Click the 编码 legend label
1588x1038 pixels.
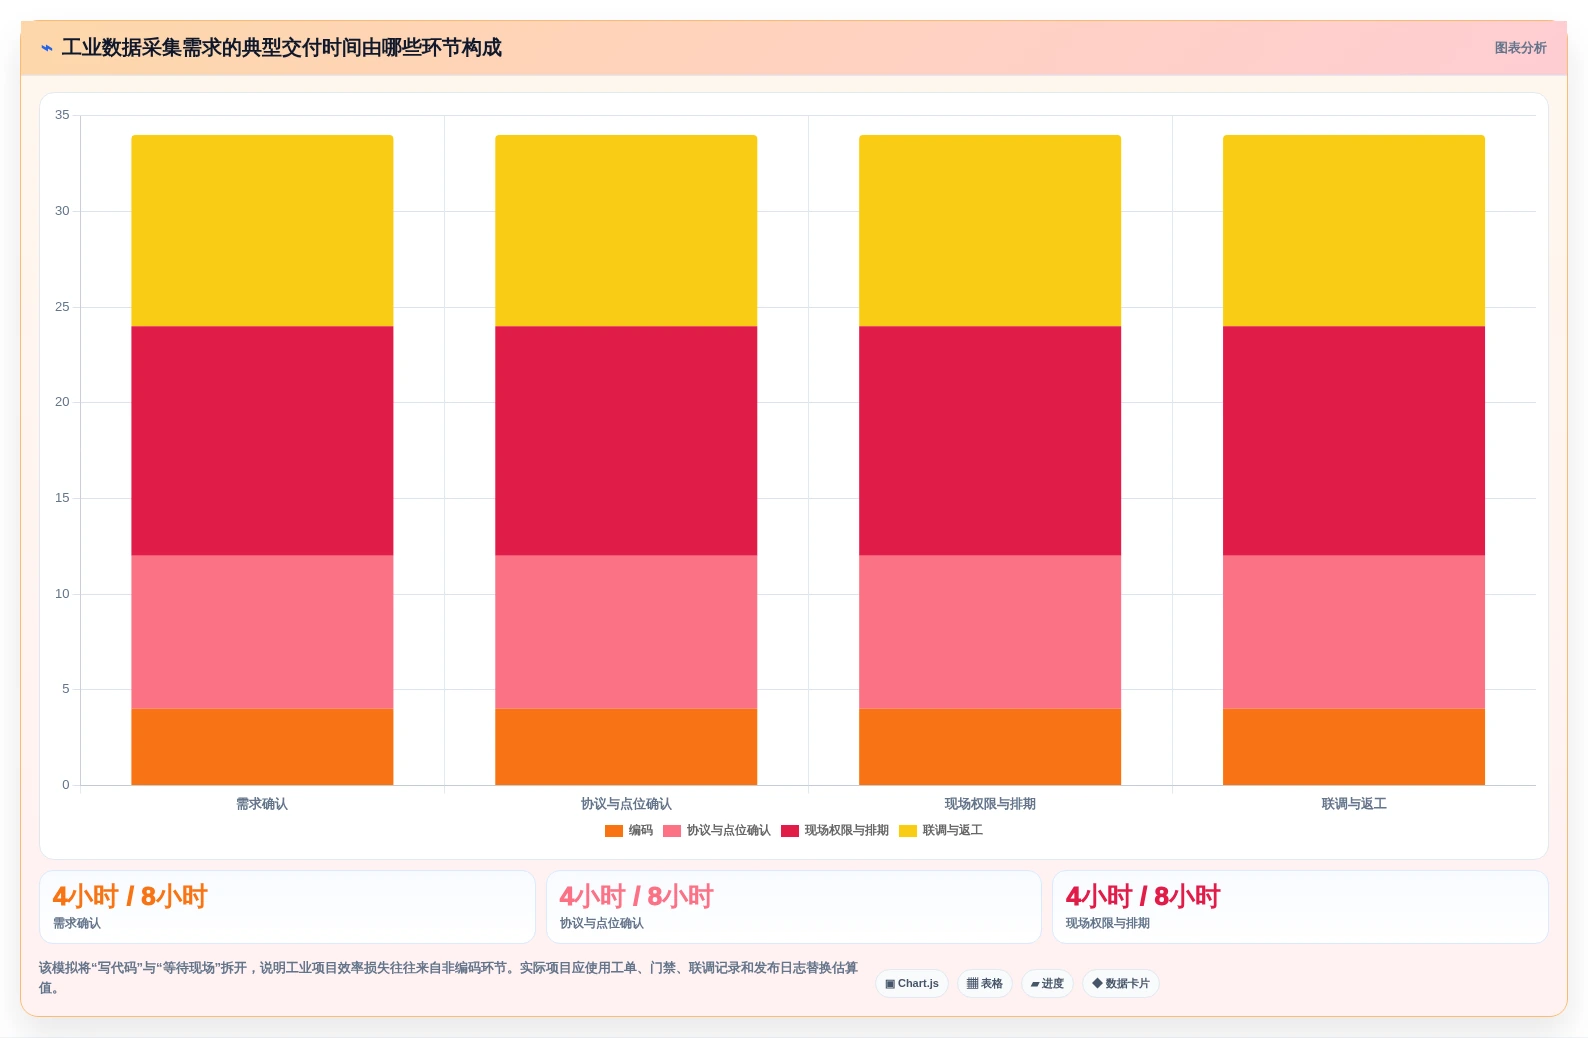pyautogui.click(x=641, y=831)
